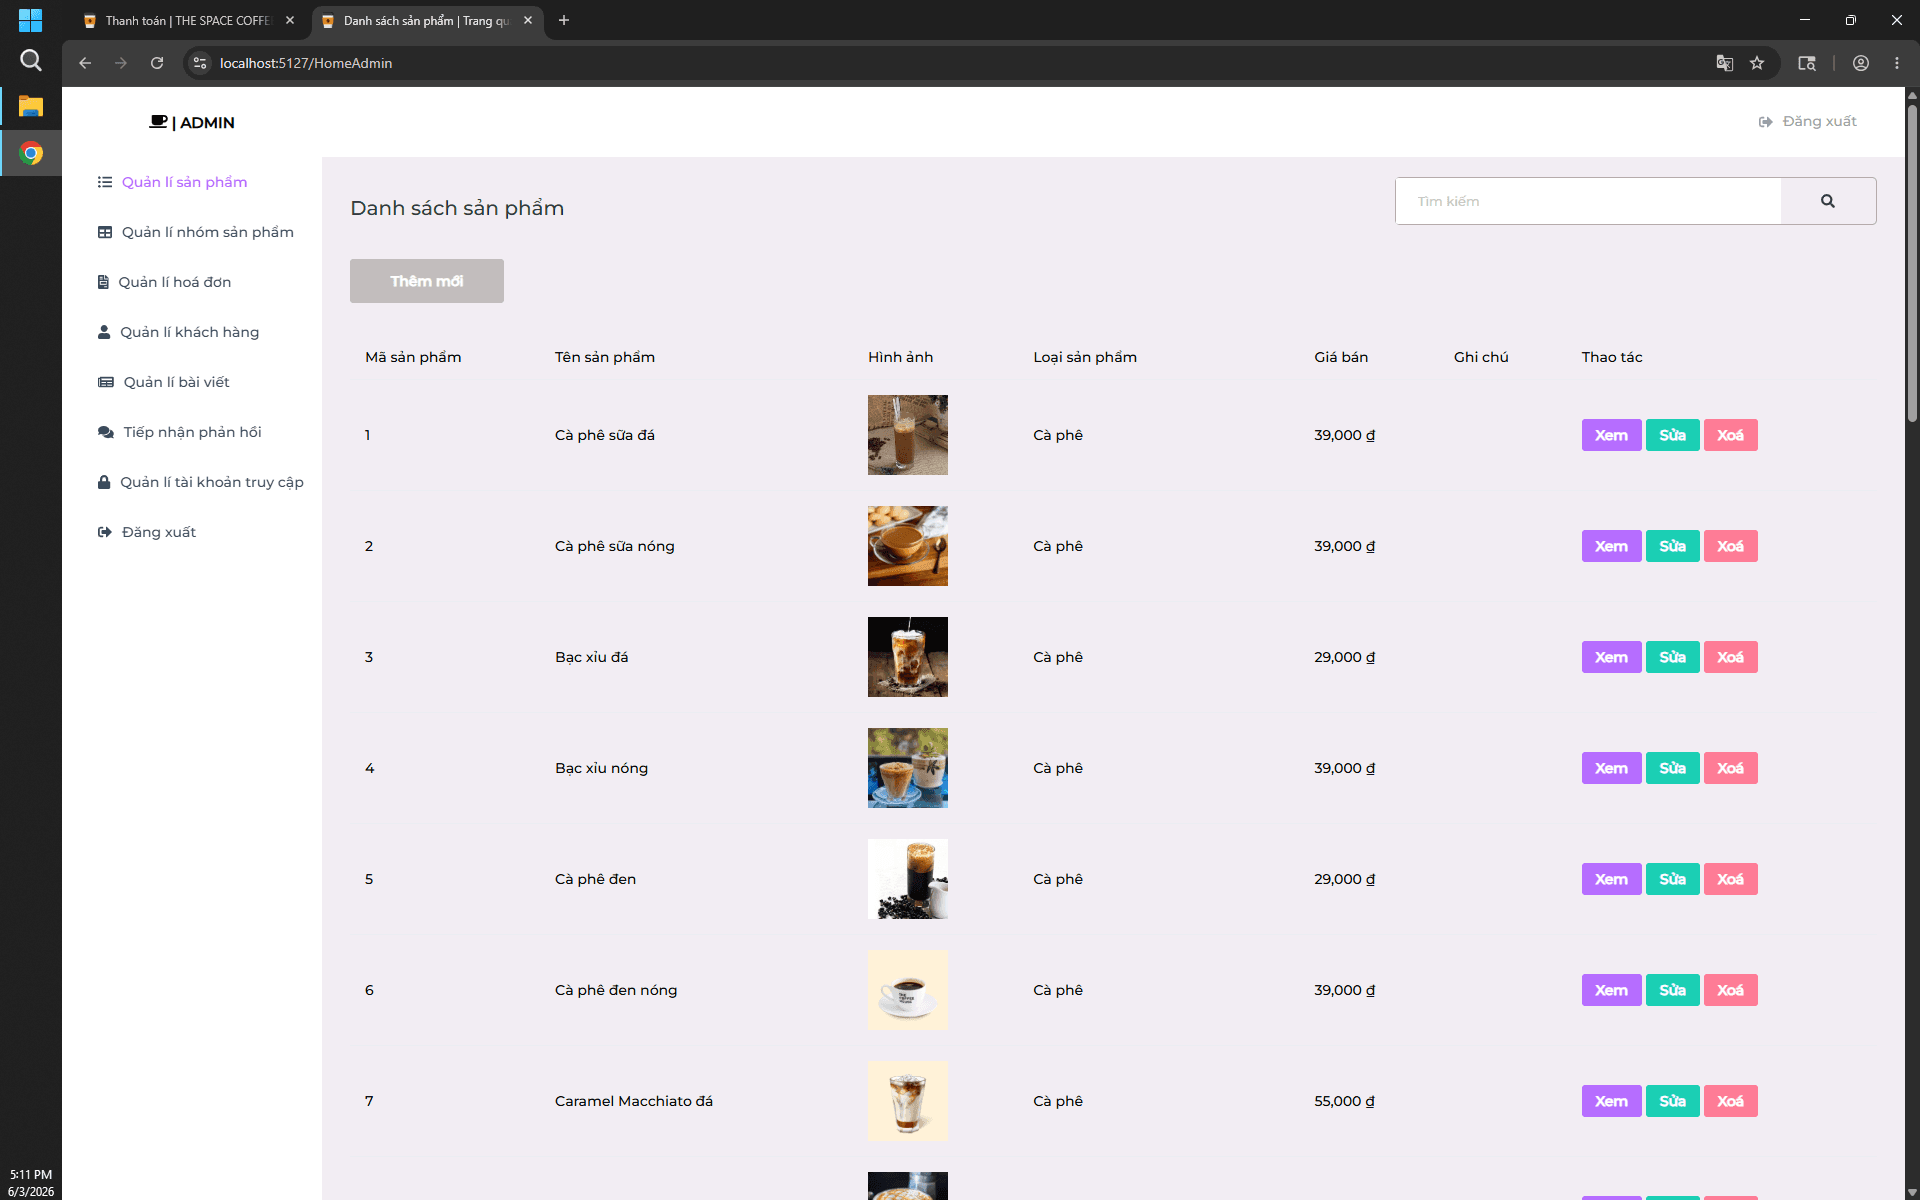Image resolution: width=1920 pixels, height=1200 pixels.
Task: Click the page vertical scrollbar thumb
Action: [1912, 262]
